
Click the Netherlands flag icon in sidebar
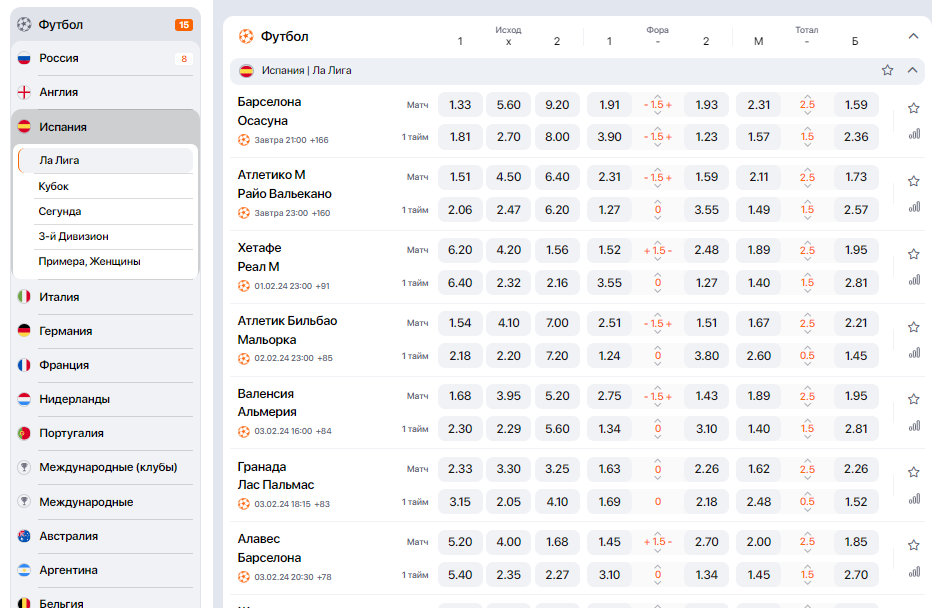[24, 399]
